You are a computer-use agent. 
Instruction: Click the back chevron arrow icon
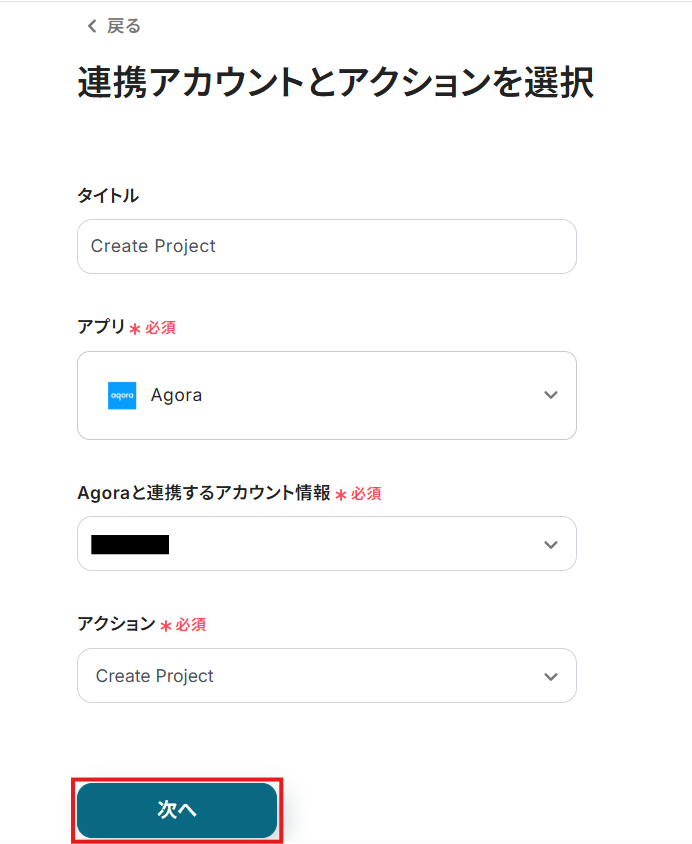92,26
